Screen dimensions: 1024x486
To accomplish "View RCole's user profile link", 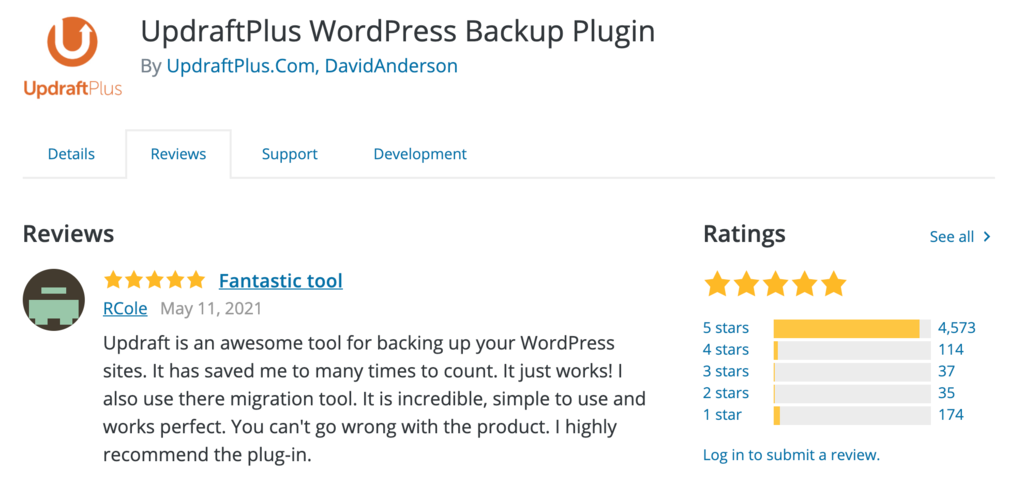I will [126, 309].
